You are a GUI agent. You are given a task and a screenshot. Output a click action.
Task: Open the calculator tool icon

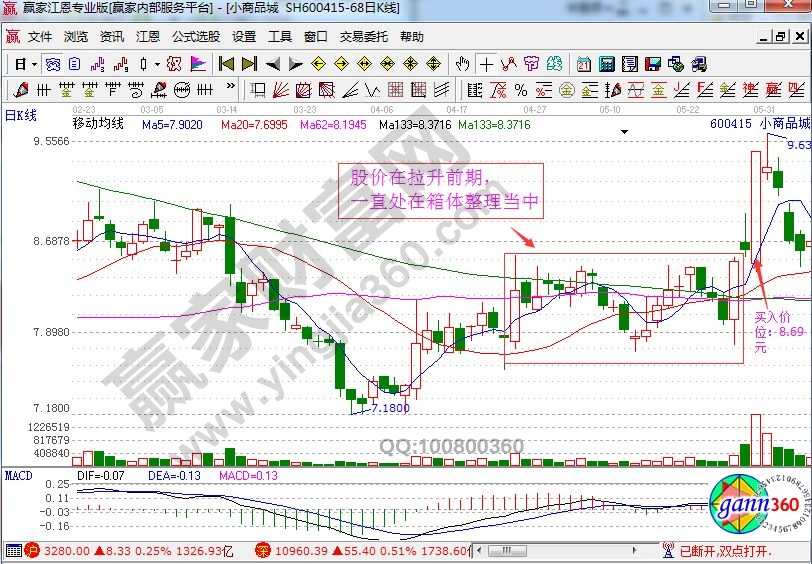[x=606, y=64]
